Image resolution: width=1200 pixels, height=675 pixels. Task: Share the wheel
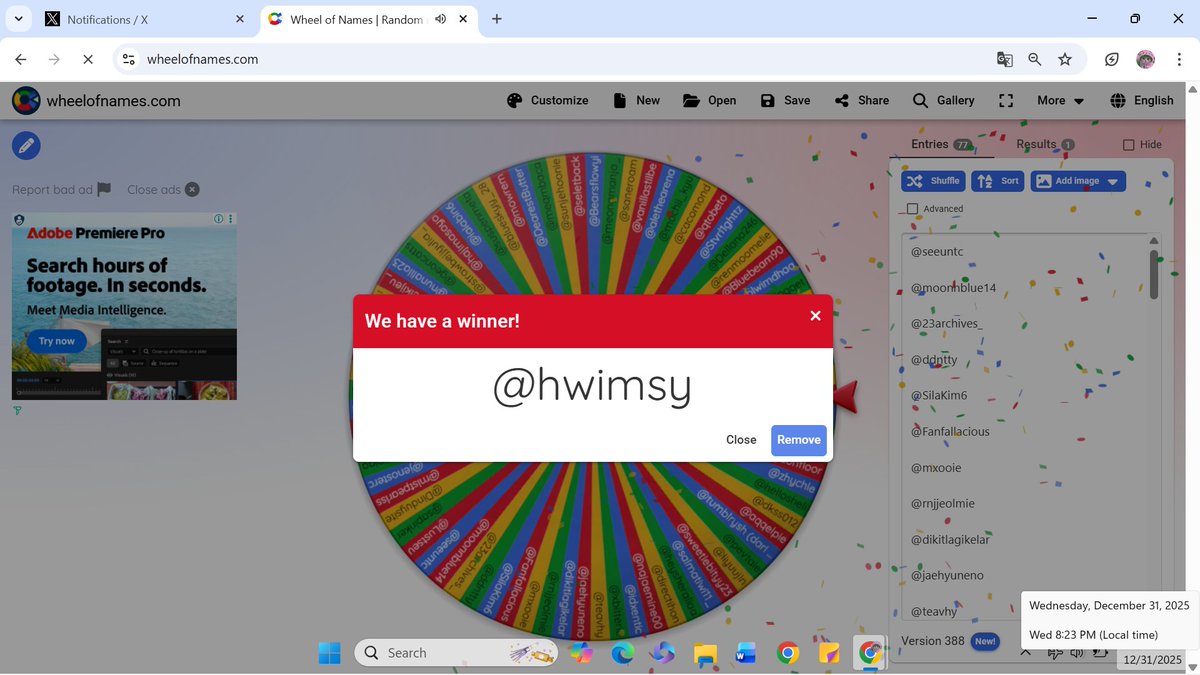tap(861, 100)
